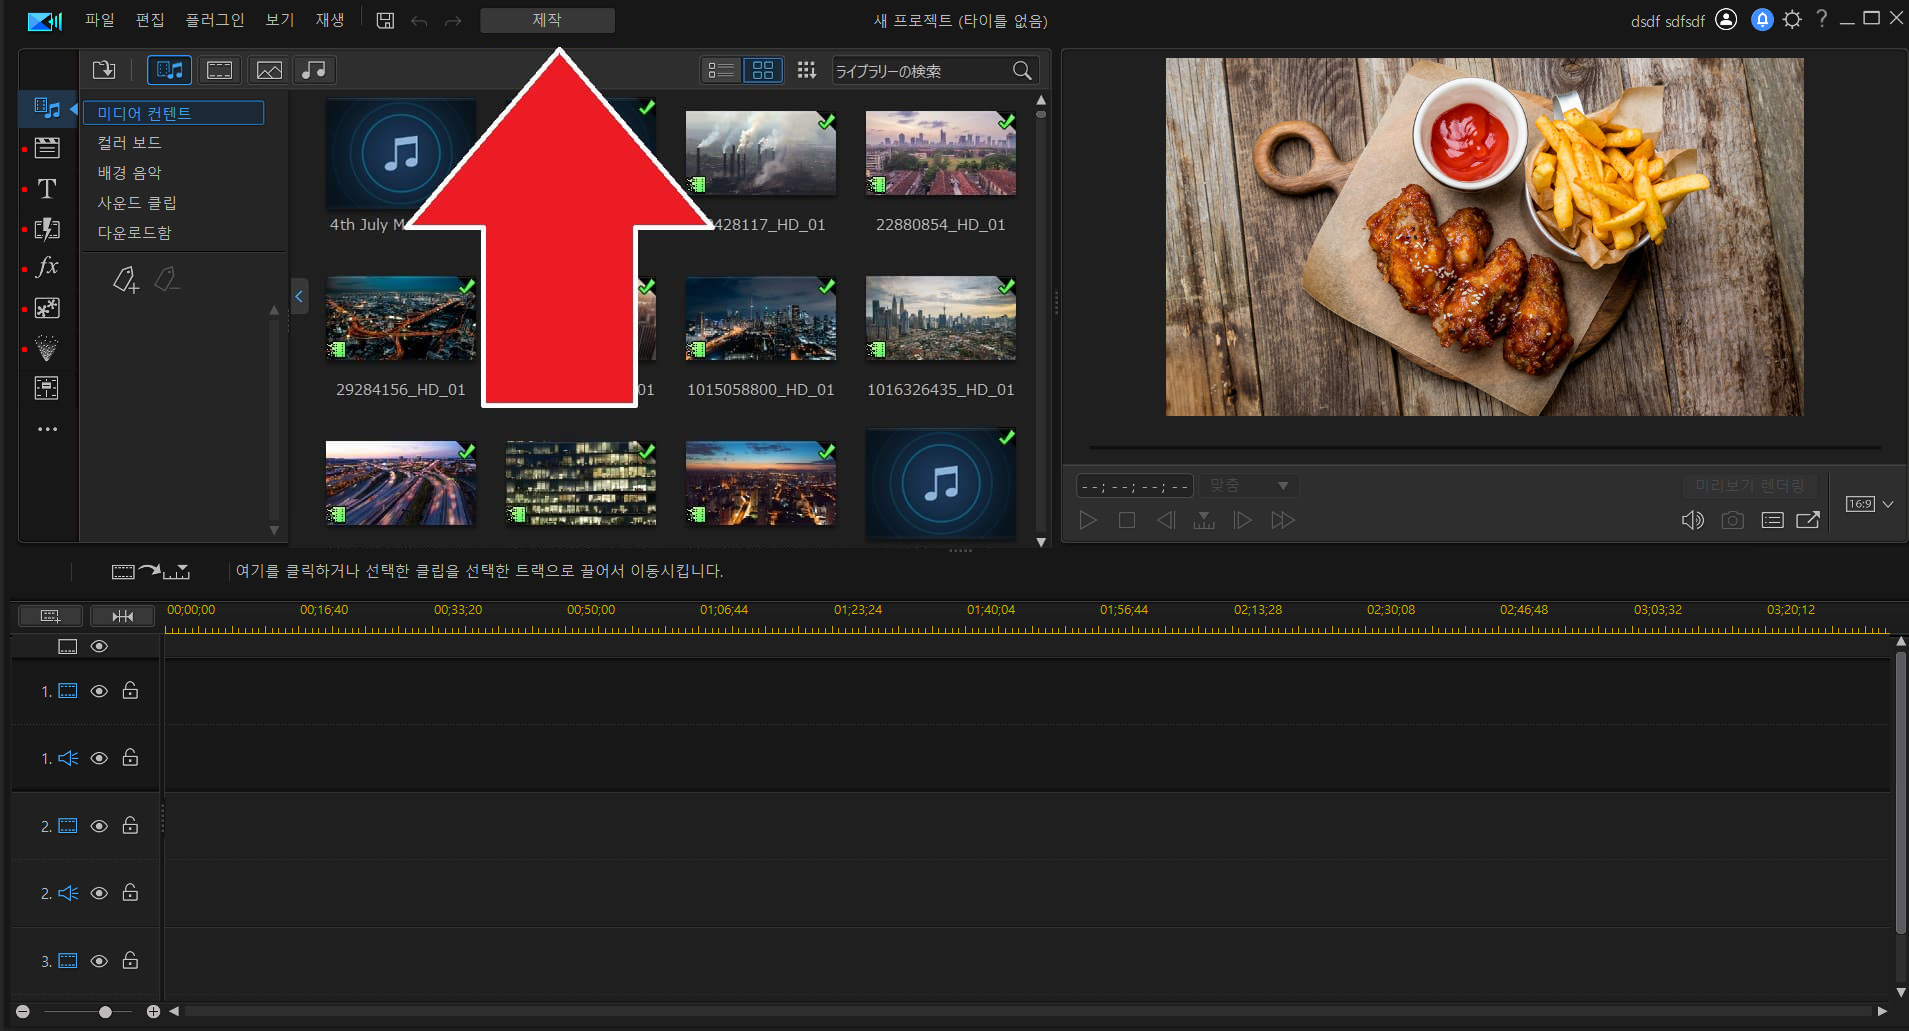
Task: Toggle visibility of video track 1
Action: tap(99, 691)
